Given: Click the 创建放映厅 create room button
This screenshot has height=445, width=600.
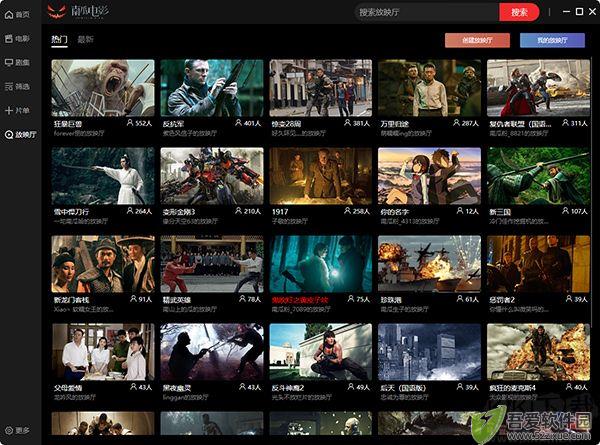Looking at the screenshot, I should coord(477,40).
